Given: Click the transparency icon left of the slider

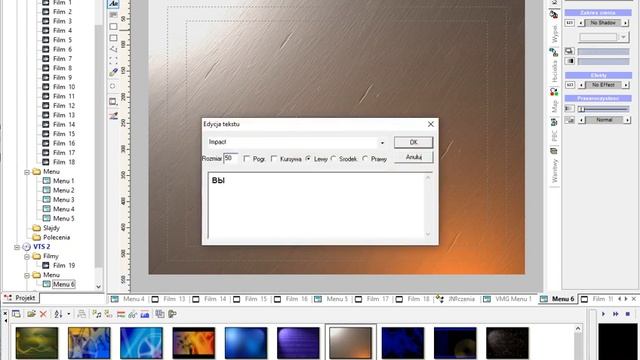Looking at the screenshot, I should pyautogui.click(x=569, y=109).
